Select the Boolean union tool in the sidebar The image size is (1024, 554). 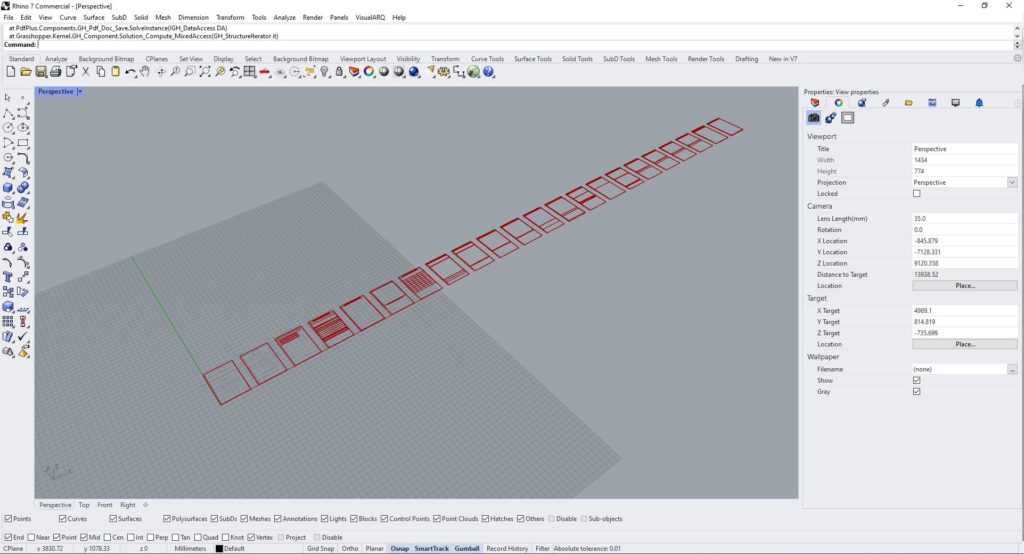(23, 187)
